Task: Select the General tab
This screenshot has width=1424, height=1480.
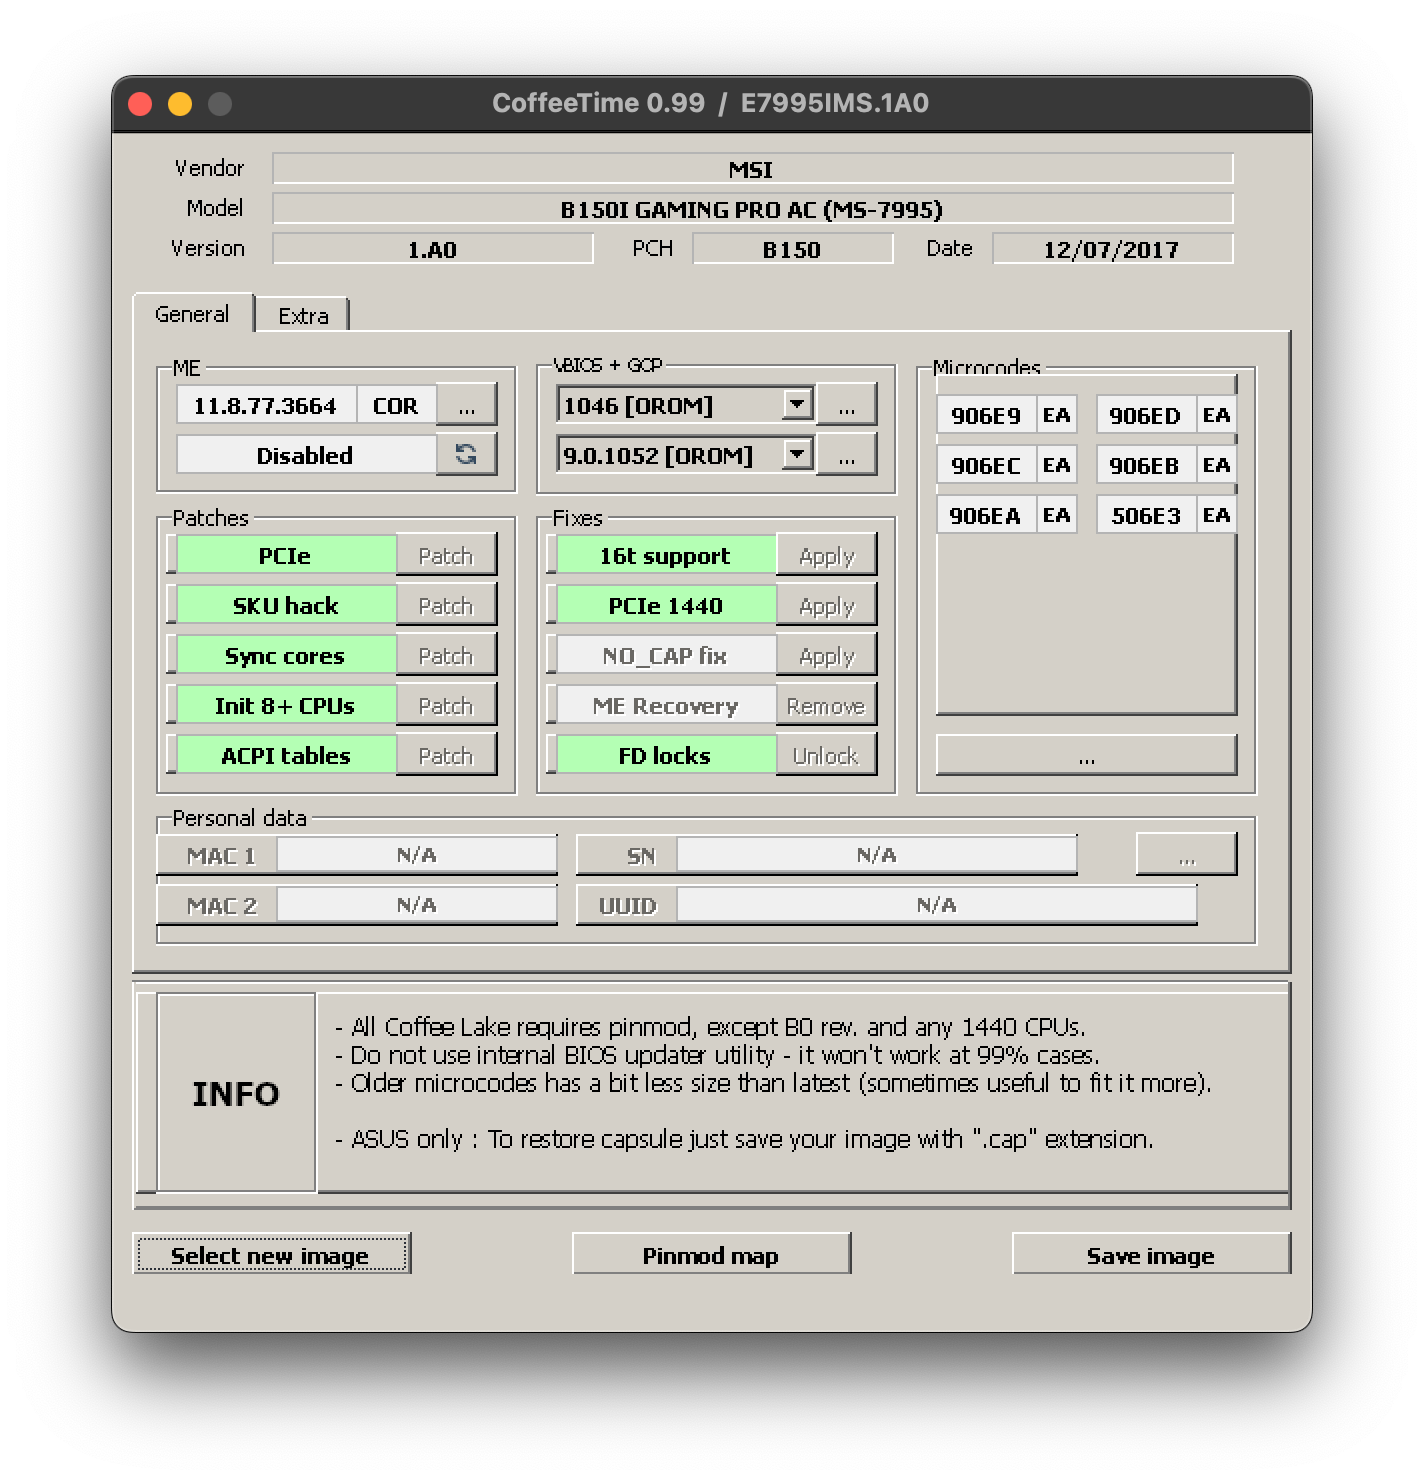Action: [192, 314]
